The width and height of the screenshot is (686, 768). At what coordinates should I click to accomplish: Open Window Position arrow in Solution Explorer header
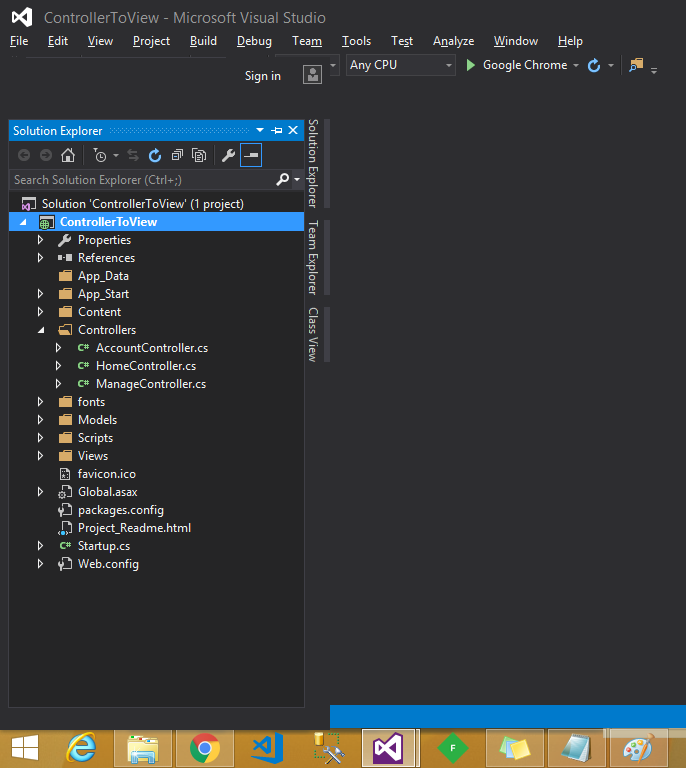260,130
